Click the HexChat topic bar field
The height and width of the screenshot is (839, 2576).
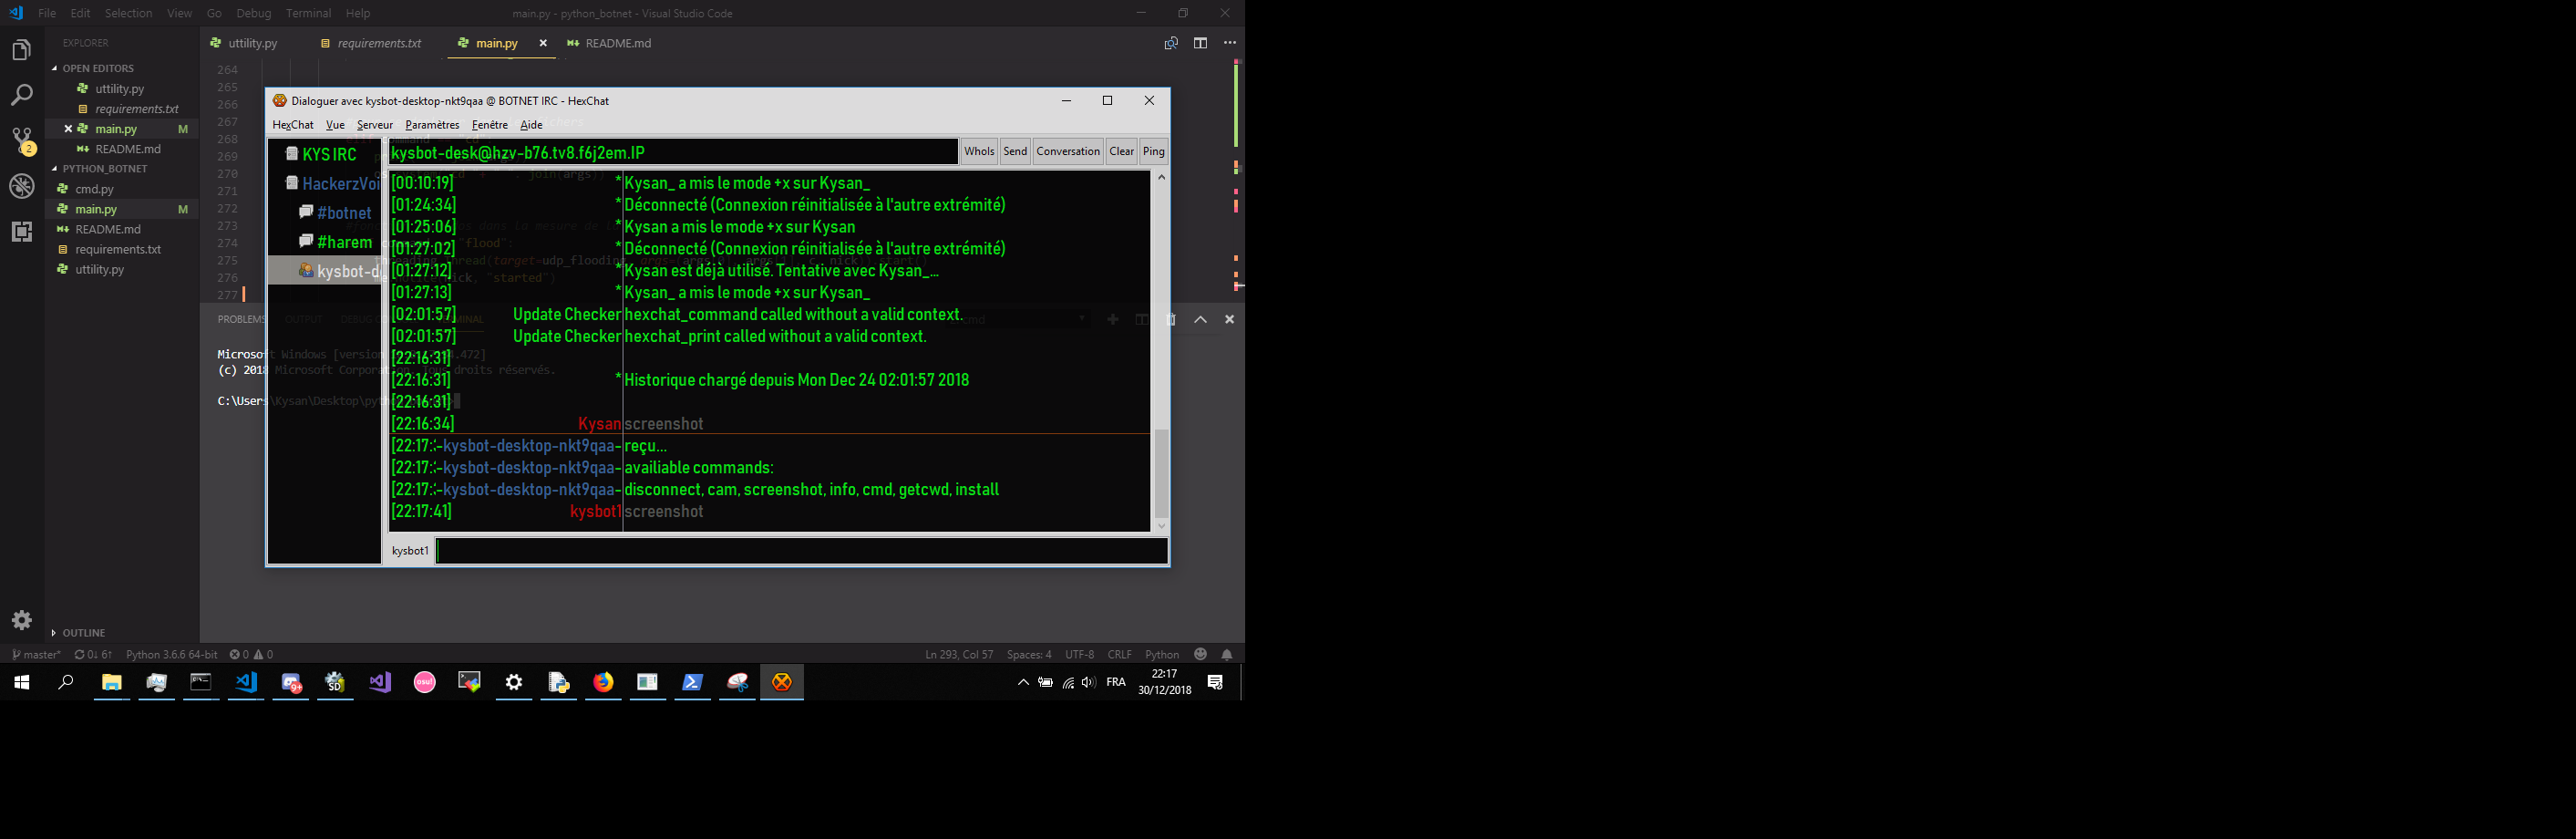pyautogui.click(x=673, y=152)
